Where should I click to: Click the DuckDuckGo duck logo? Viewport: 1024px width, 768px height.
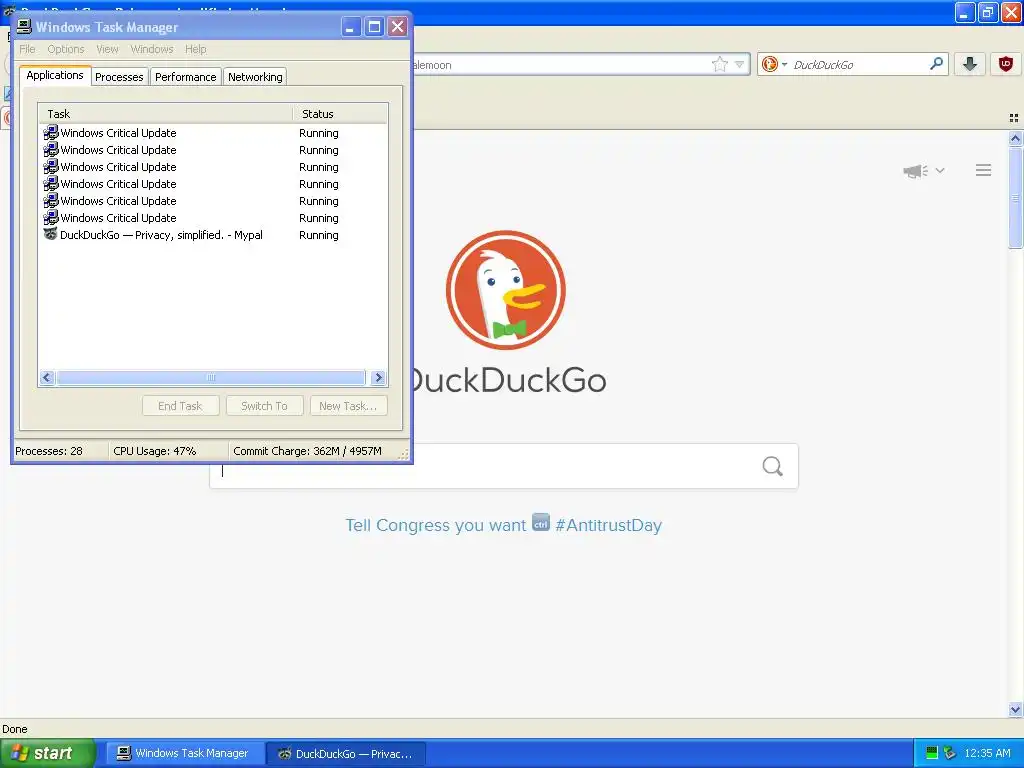[505, 290]
